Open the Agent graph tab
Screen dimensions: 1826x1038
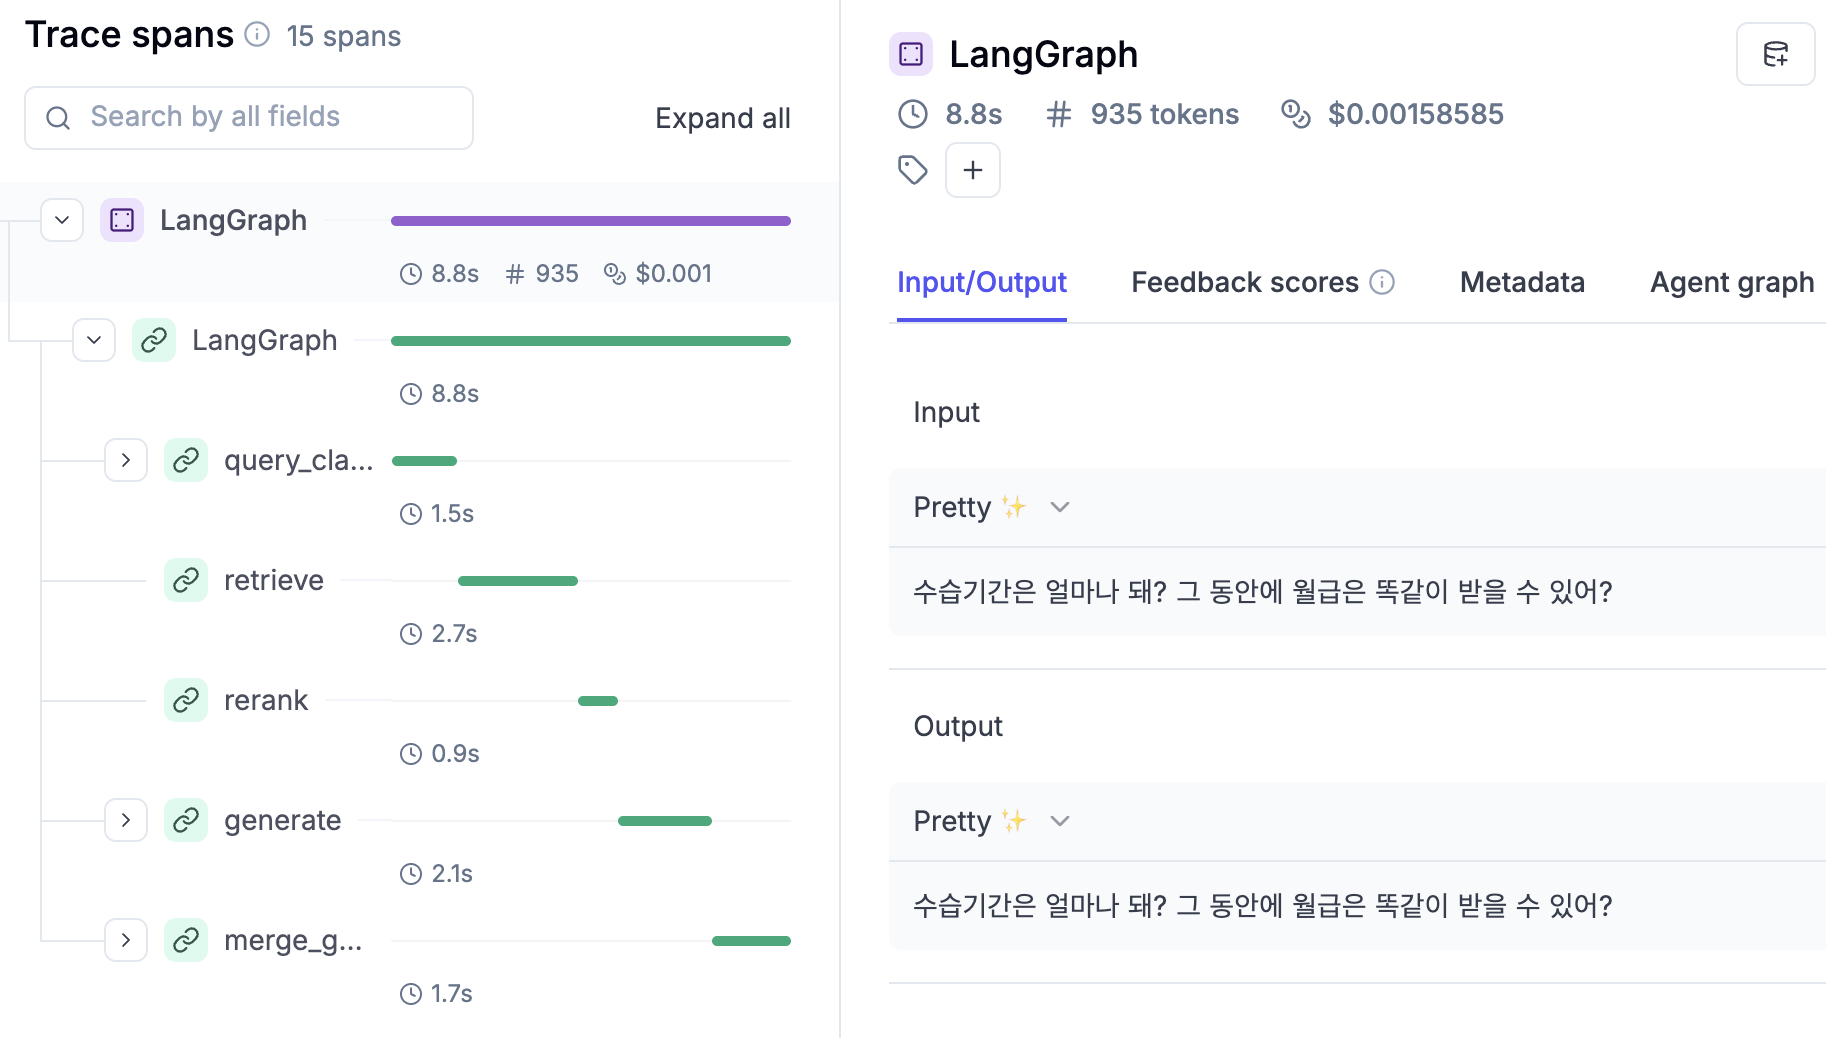(1732, 283)
